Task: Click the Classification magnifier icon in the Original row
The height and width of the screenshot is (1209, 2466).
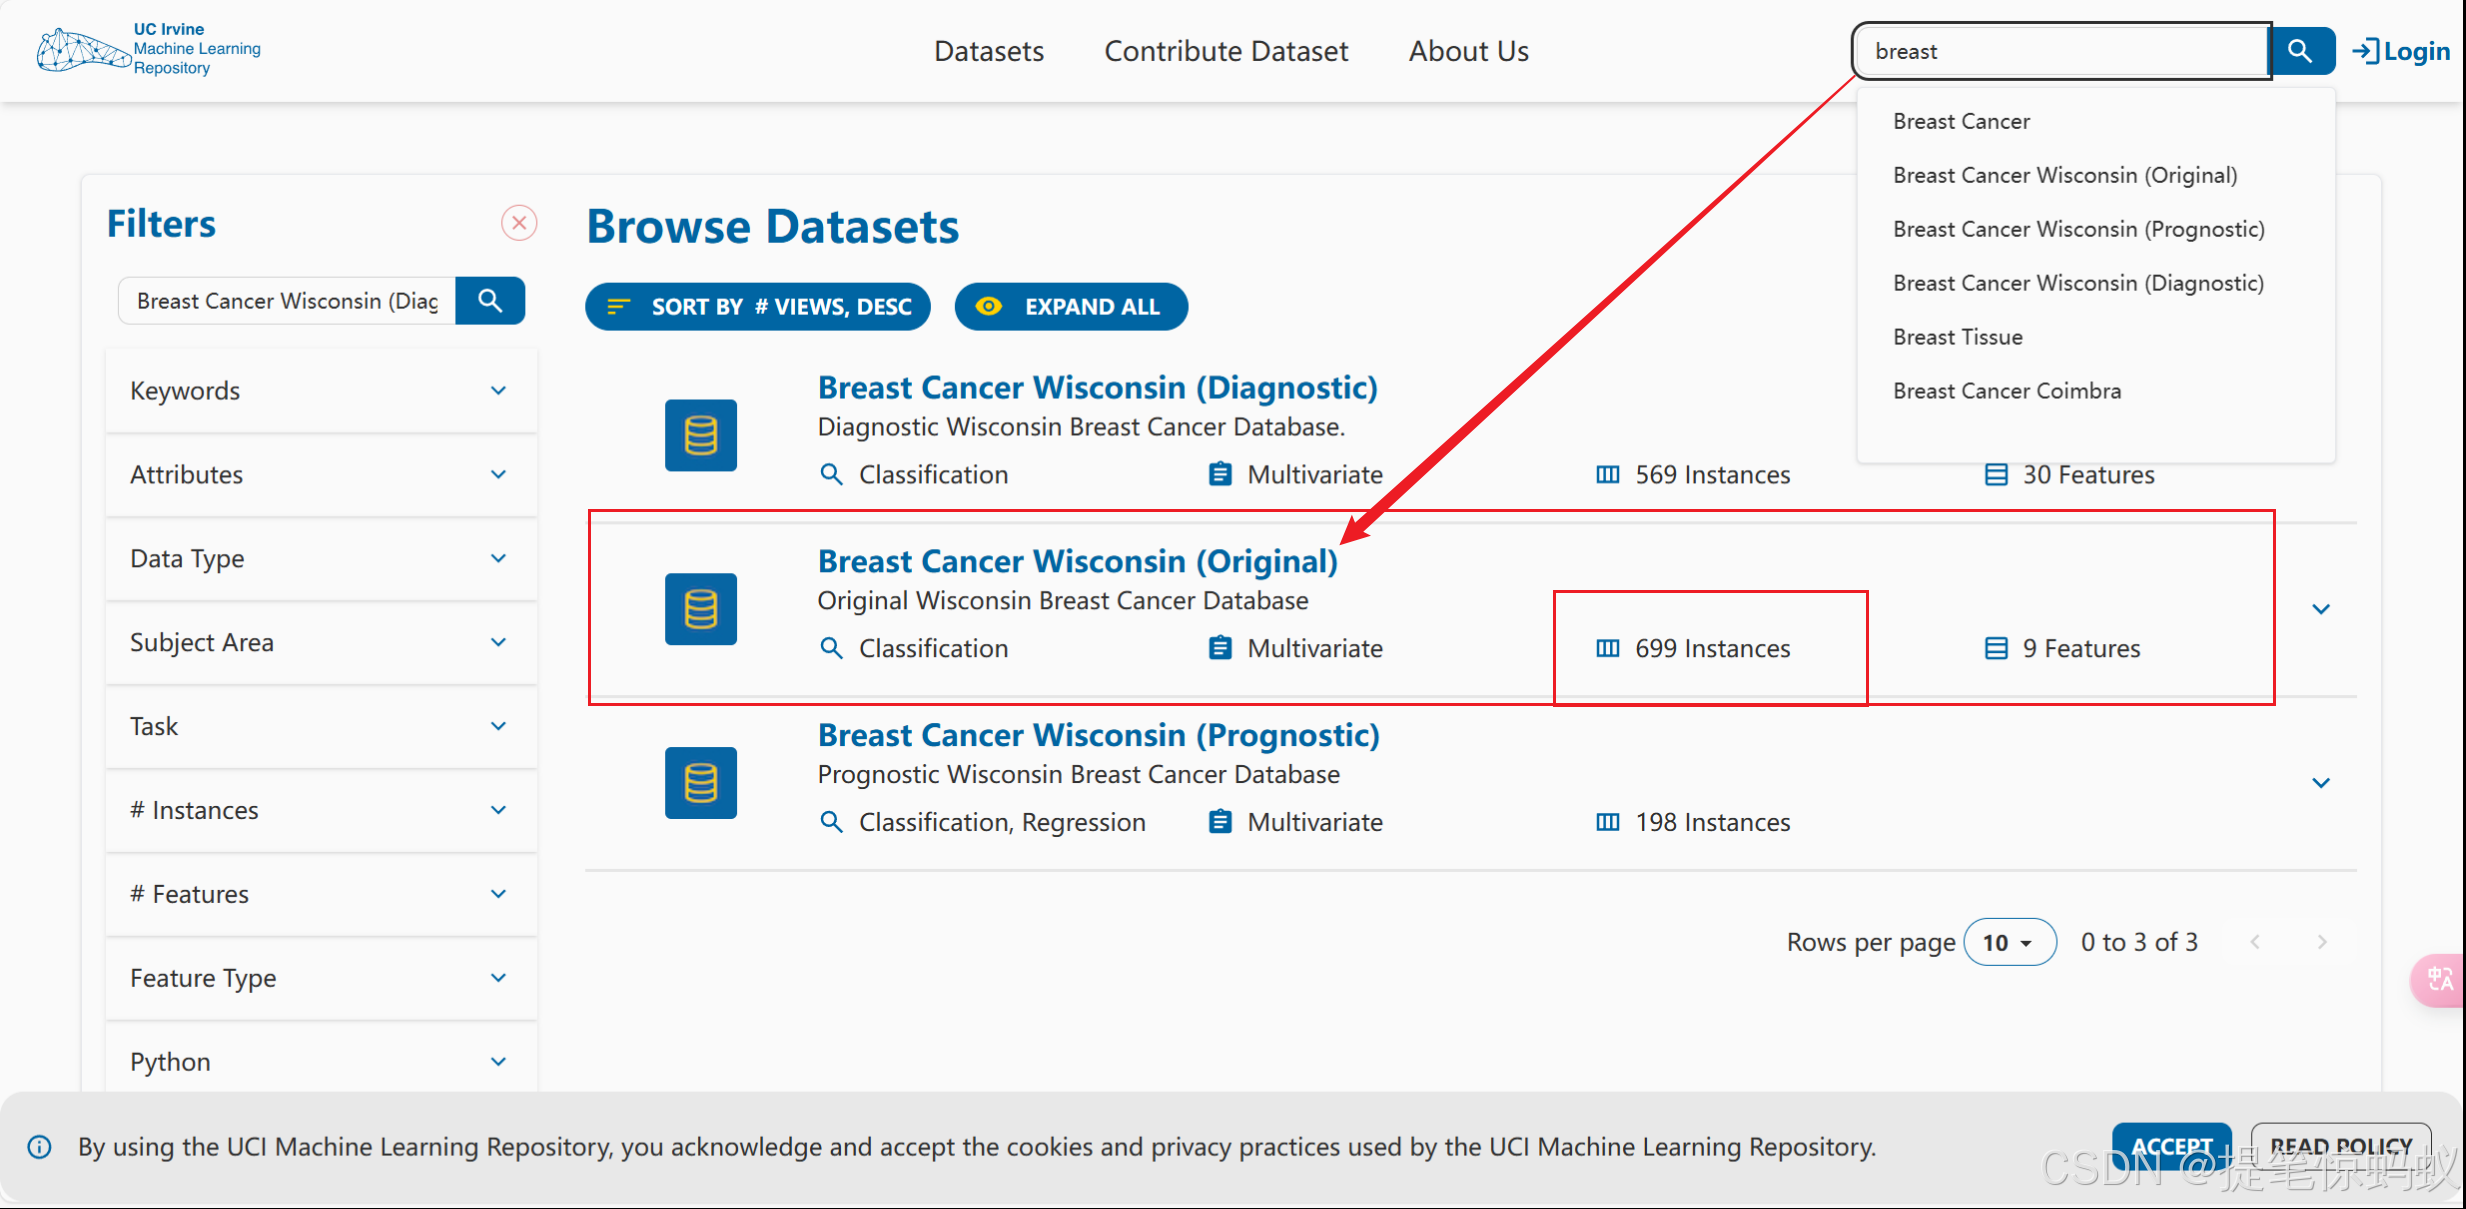Action: [x=831, y=648]
